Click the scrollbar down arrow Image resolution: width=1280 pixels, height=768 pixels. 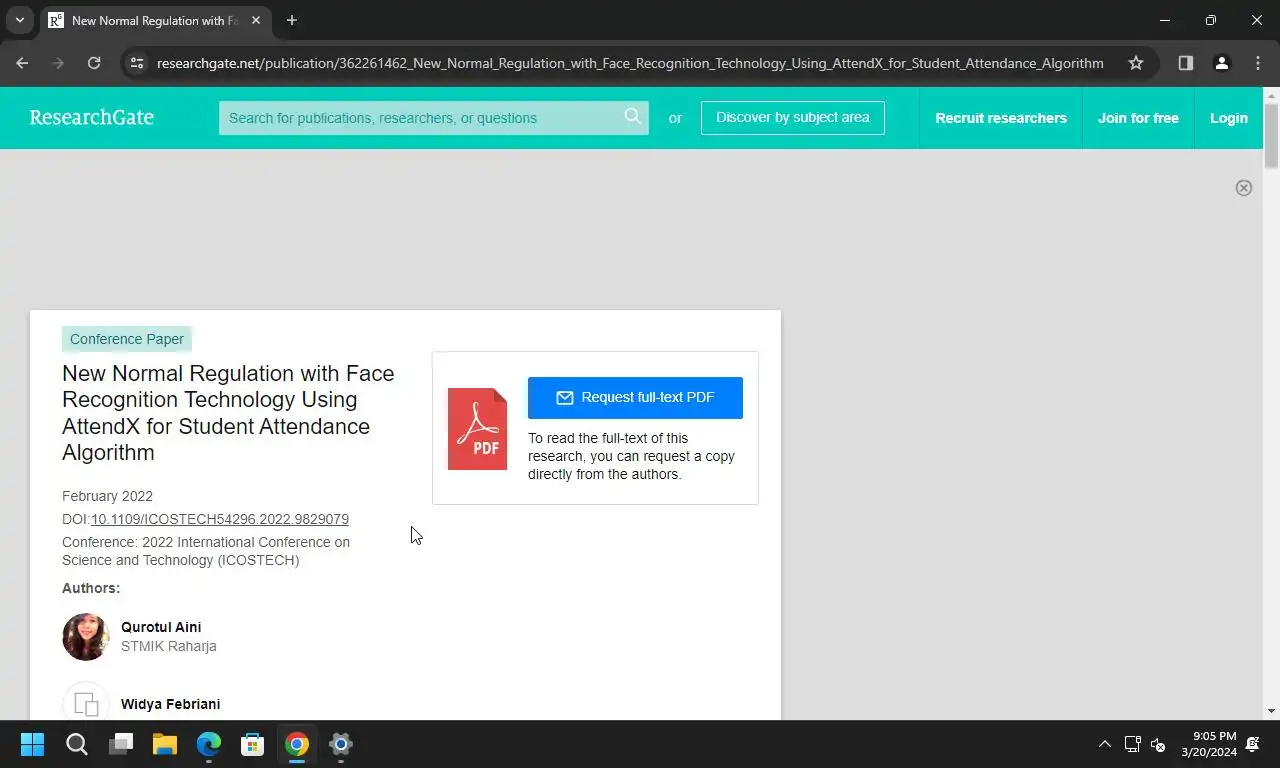(x=1271, y=711)
